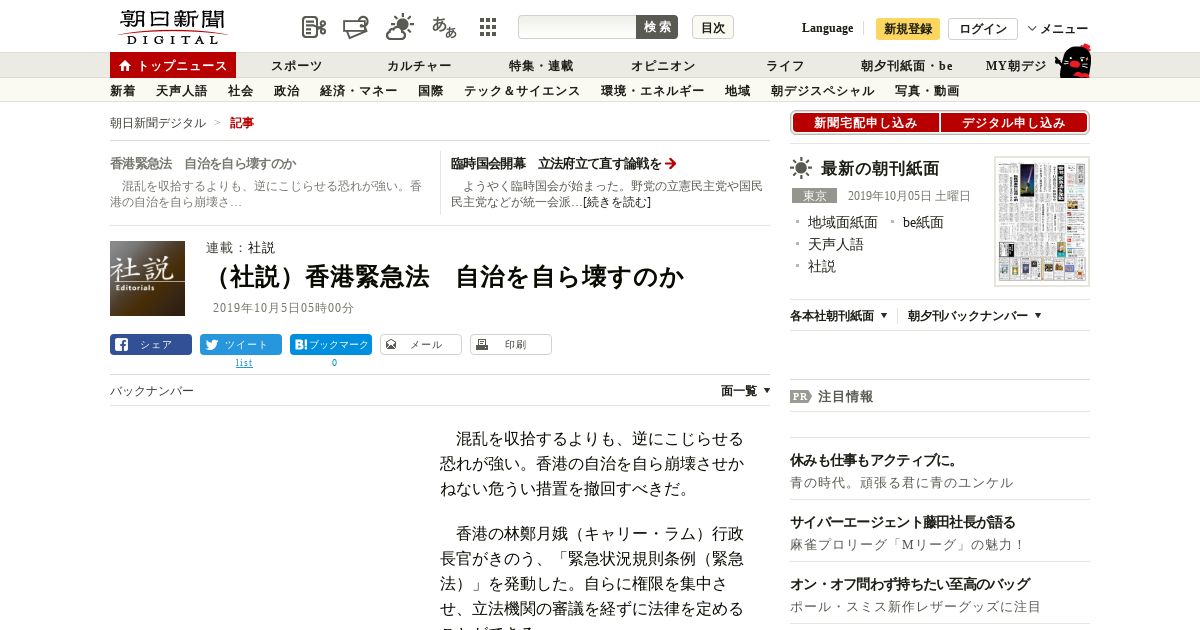Open the weather sun-cloud icon
Image resolution: width=1200 pixels, height=630 pixels.
pyautogui.click(x=400, y=27)
